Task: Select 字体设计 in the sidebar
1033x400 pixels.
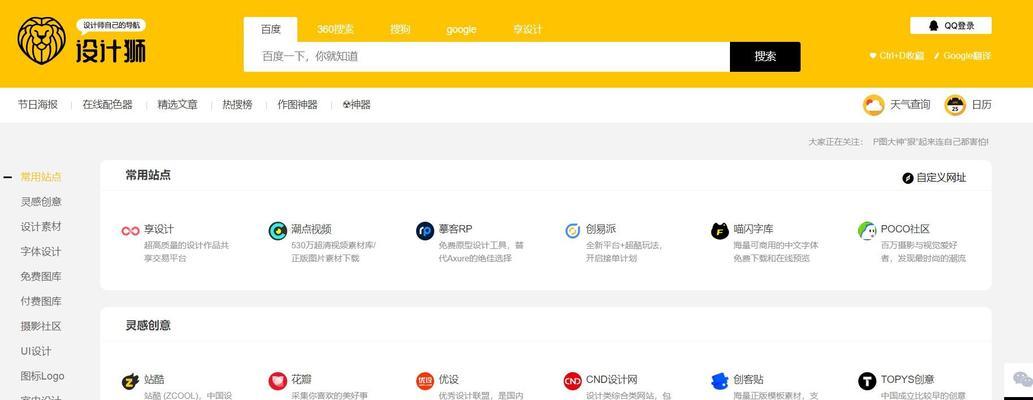Action: coord(41,252)
